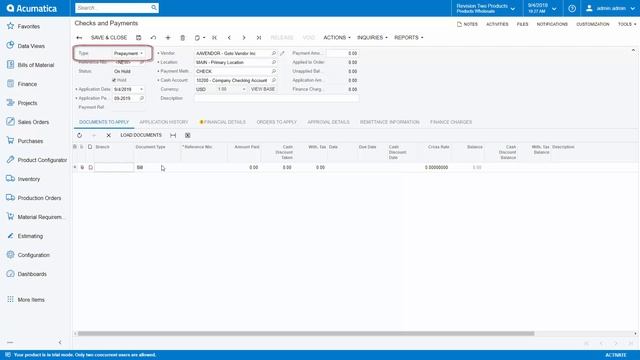The image size is (640, 360).
Task: Open the Notes panel
Action: [467, 24]
